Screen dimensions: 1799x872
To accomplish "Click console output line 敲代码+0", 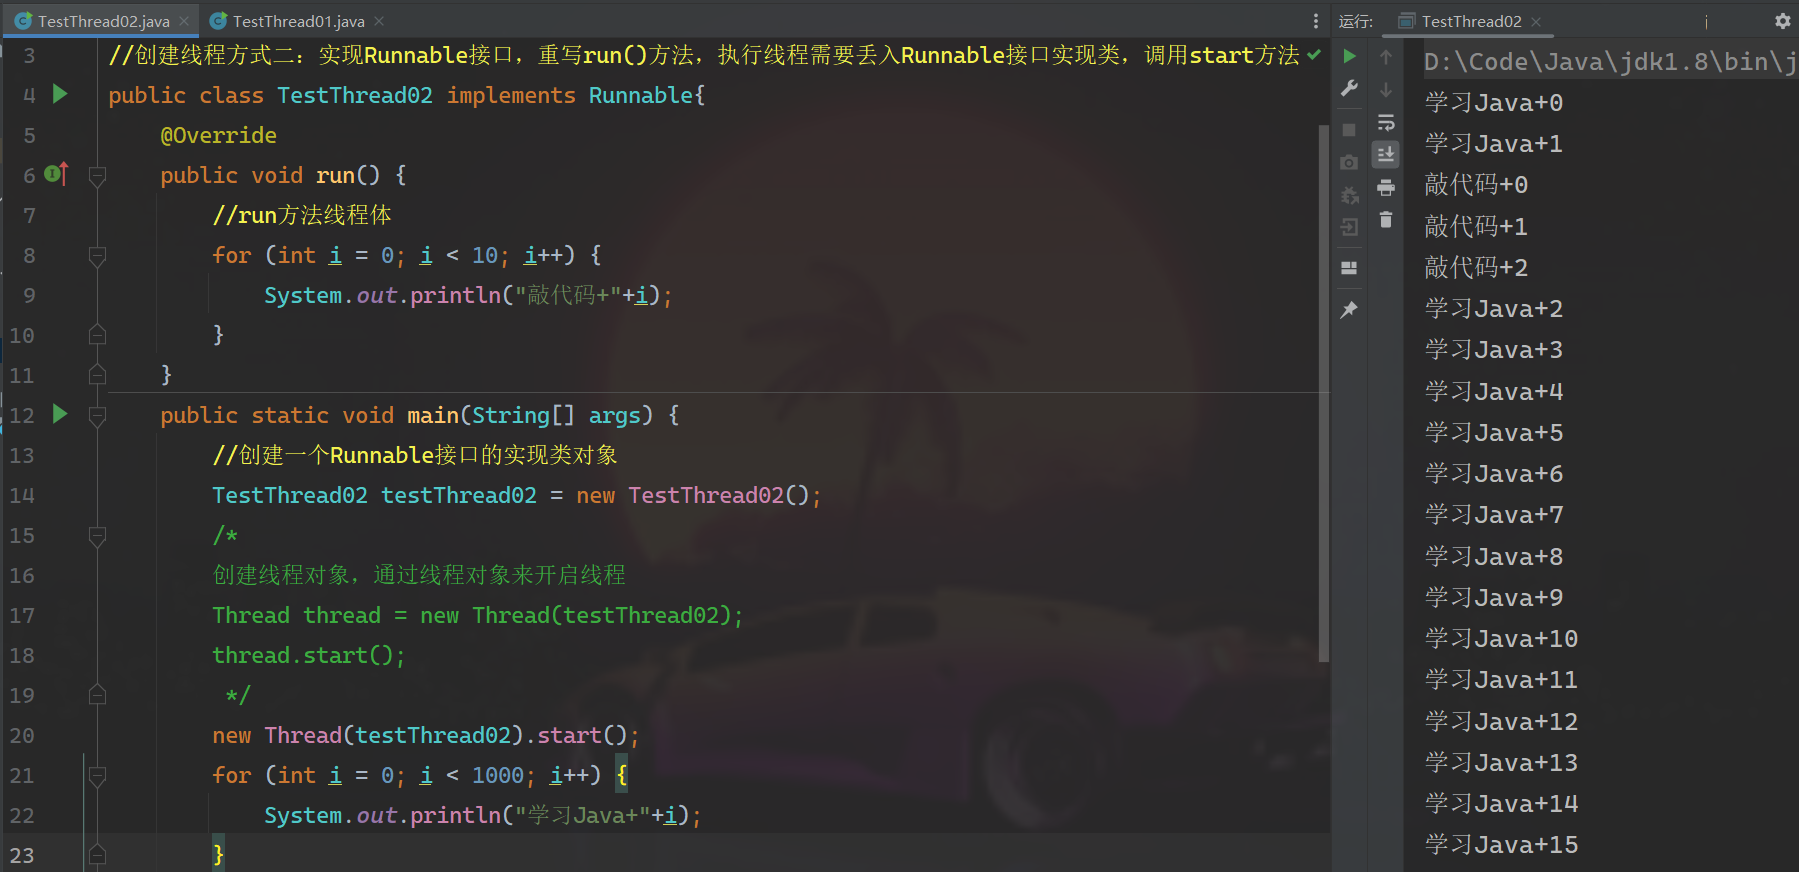I will pos(1475,185).
